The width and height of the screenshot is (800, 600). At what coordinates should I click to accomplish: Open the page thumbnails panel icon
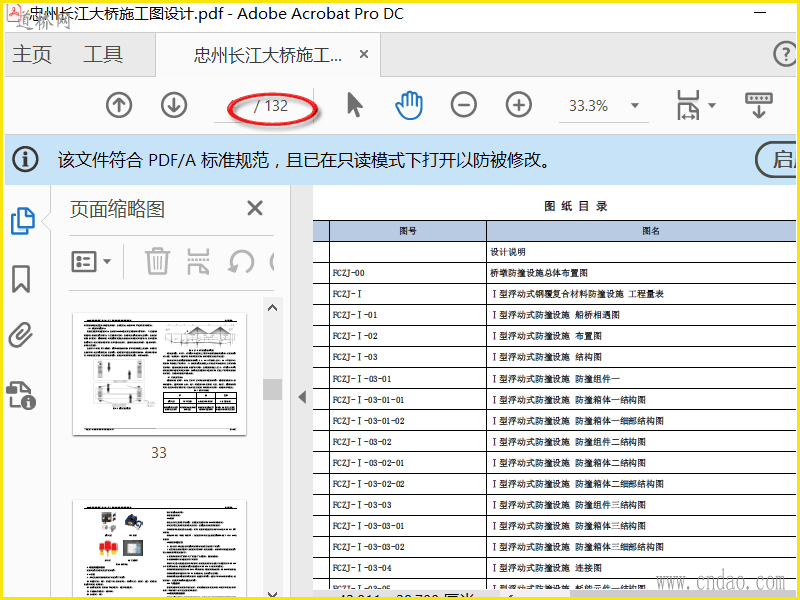point(22,221)
